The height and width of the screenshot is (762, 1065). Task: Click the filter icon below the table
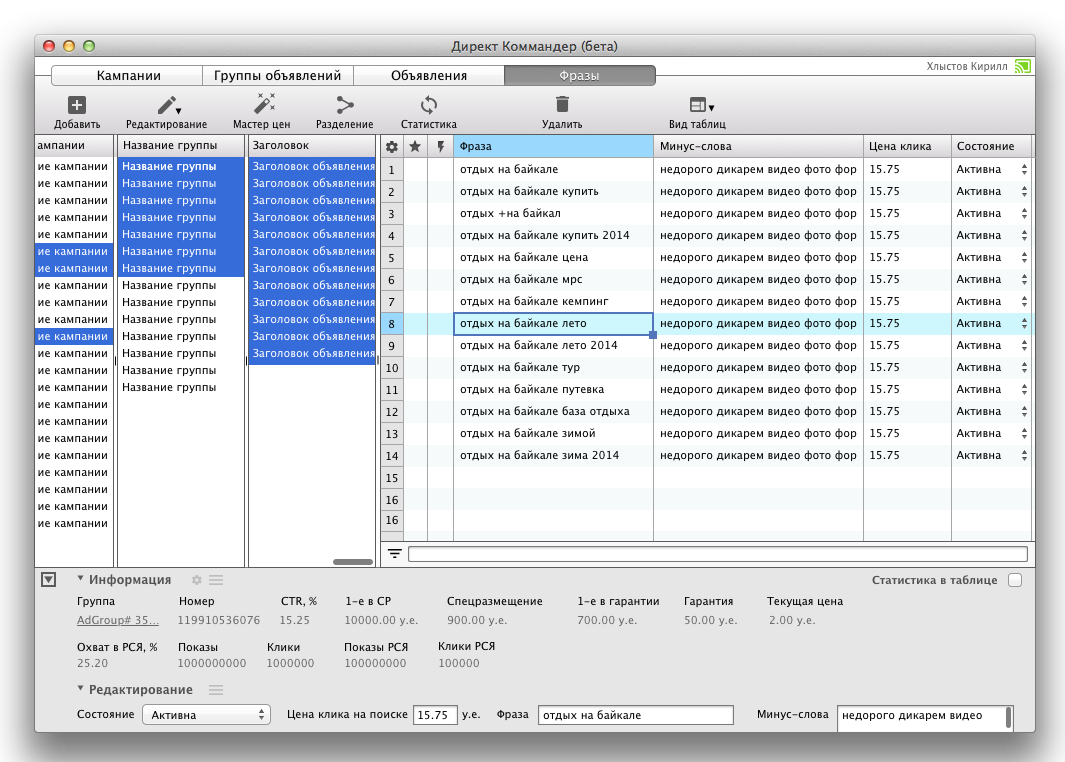coord(395,554)
